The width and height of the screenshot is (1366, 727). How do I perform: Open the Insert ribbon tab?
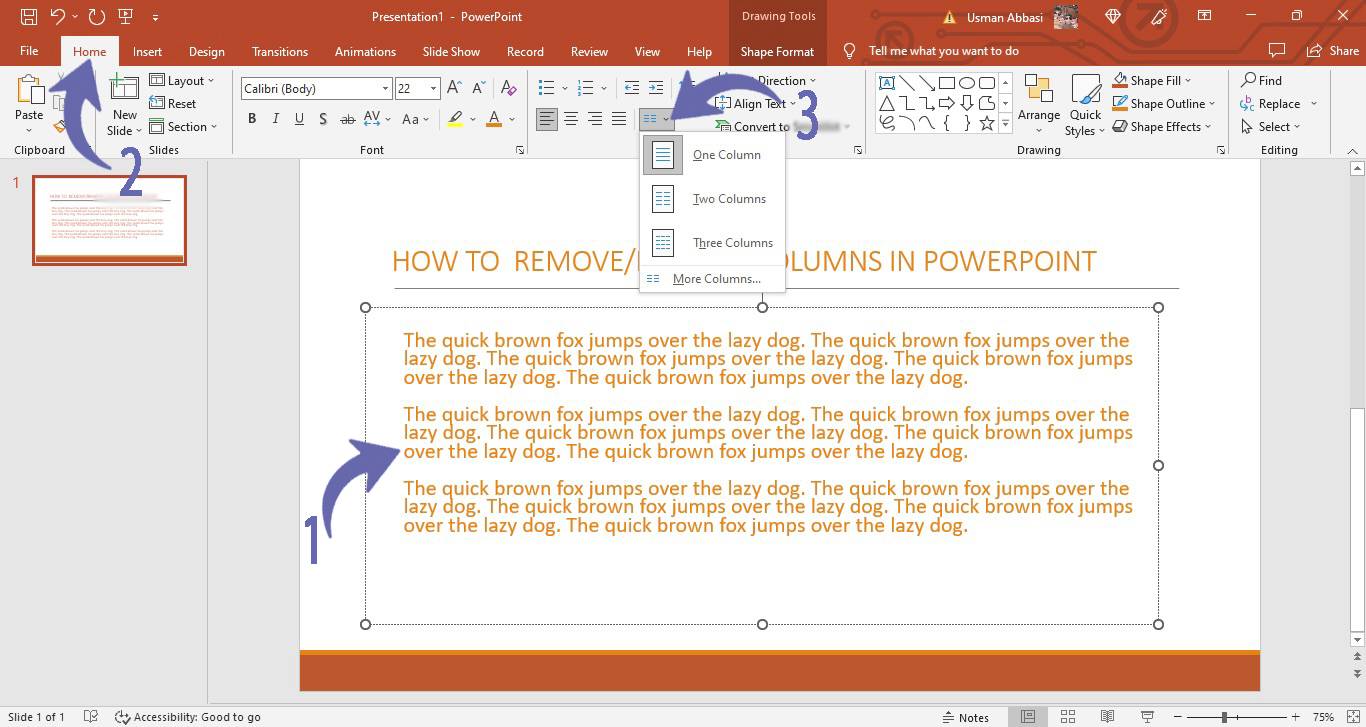point(147,51)
